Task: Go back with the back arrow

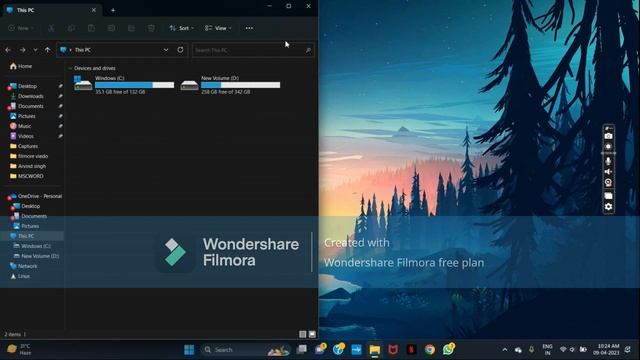Action: (x=8, y=50)
